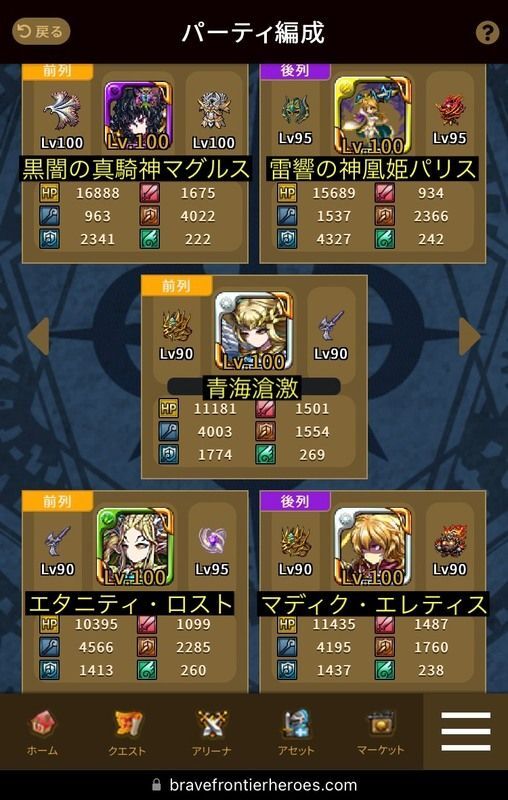
Task: Select the マディク・エレティス hero portrait
Action: coord(373,546)
